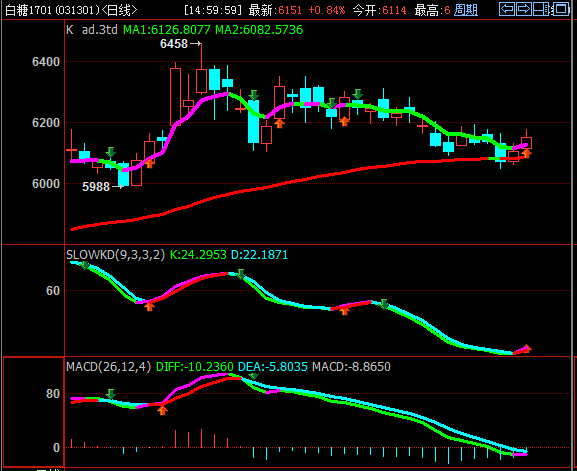Maximize chart with the single-window icon
The image size is (577, 471).
(561, 9)
